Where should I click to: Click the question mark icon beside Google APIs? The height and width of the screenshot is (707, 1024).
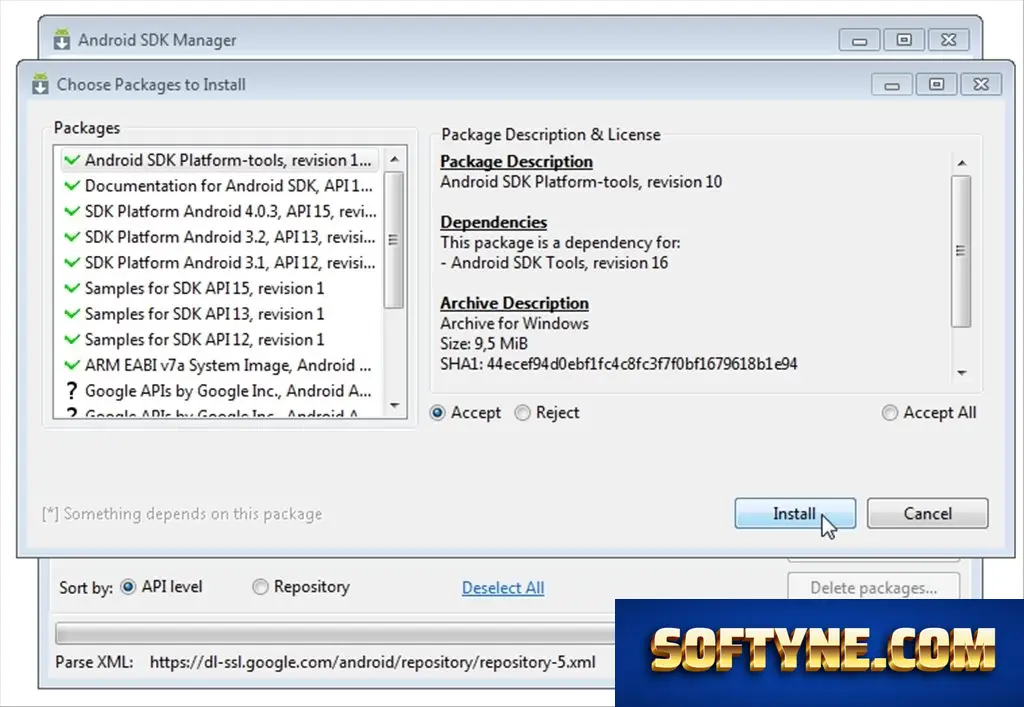coord(72,390)
